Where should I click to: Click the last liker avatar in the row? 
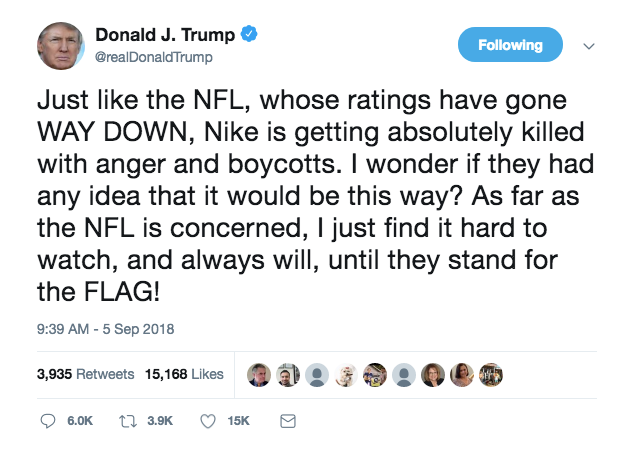[491, 374]
